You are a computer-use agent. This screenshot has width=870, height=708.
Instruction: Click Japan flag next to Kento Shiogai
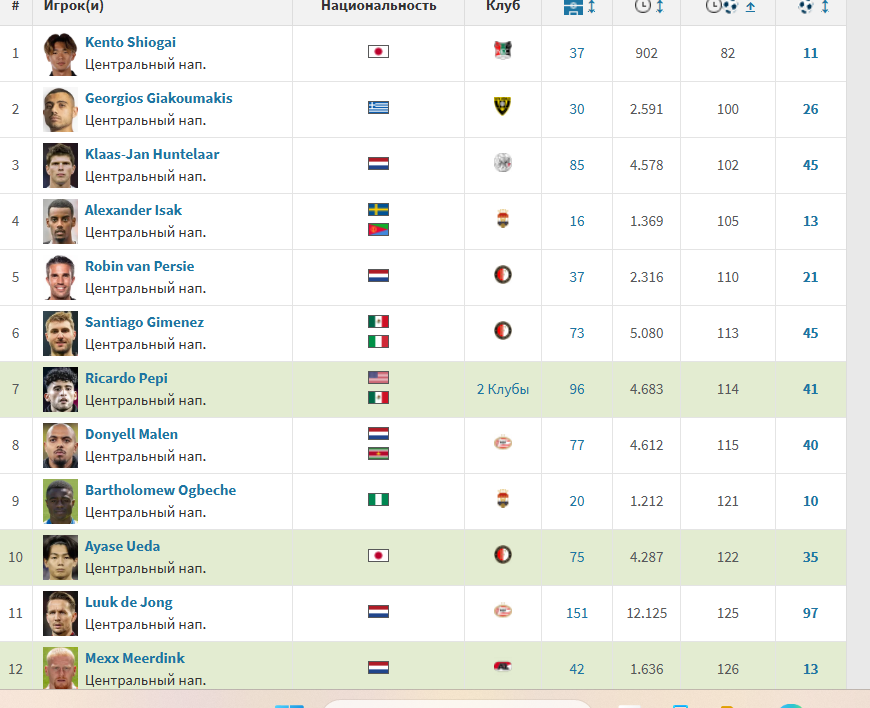(x=378, y=52)
